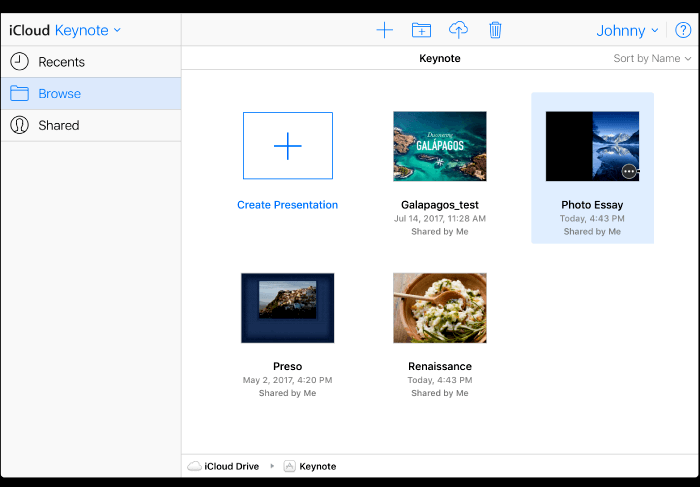Click the Preso file name

[x=288, y=366]
